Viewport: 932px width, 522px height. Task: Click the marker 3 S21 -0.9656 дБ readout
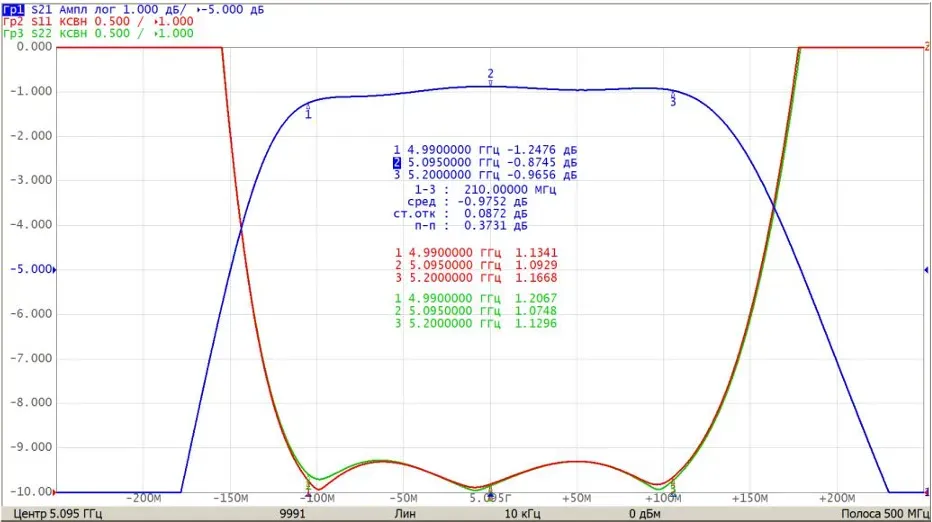pos(485,175)
